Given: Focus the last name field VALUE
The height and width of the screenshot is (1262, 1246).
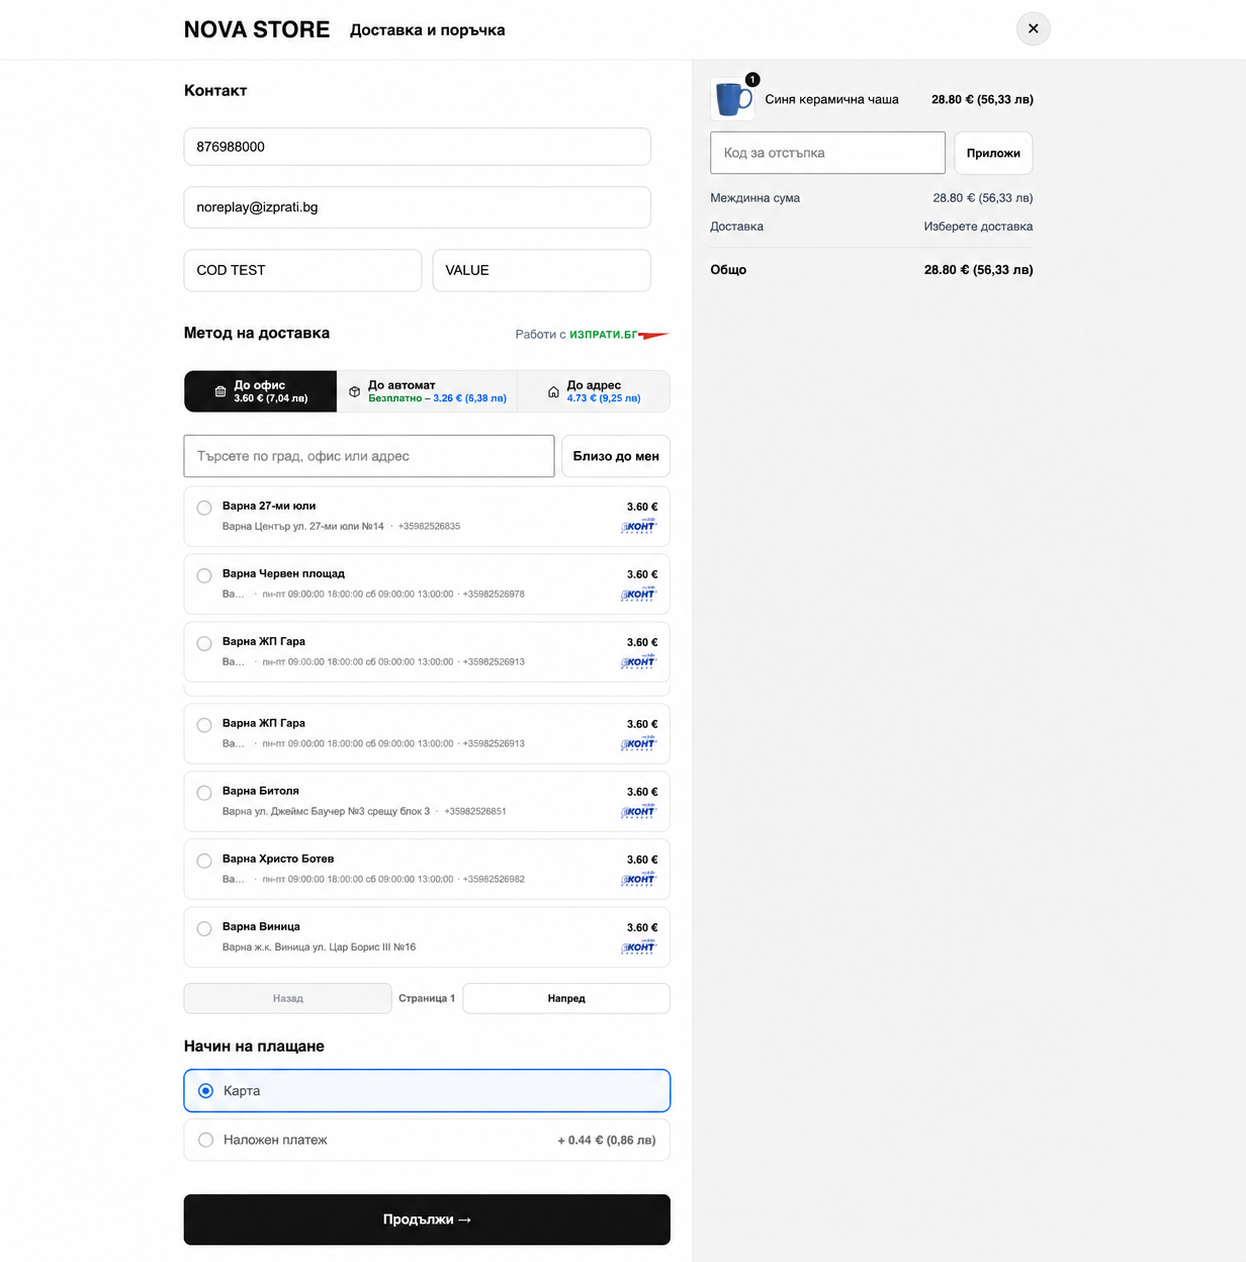Looking at the screenshot, I should [542, 270].
